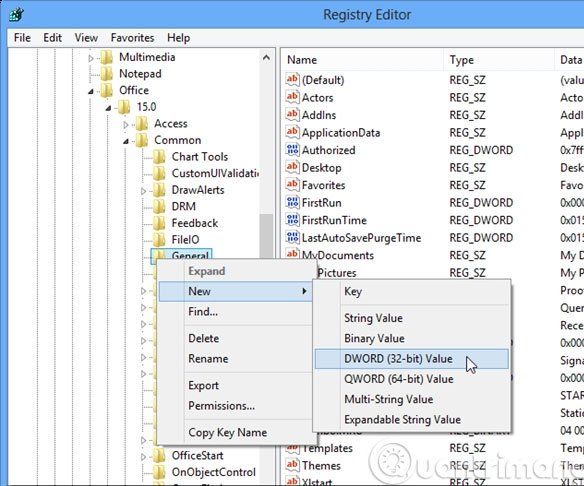Select the Authorized DWORD value icon

click(292, 150)
